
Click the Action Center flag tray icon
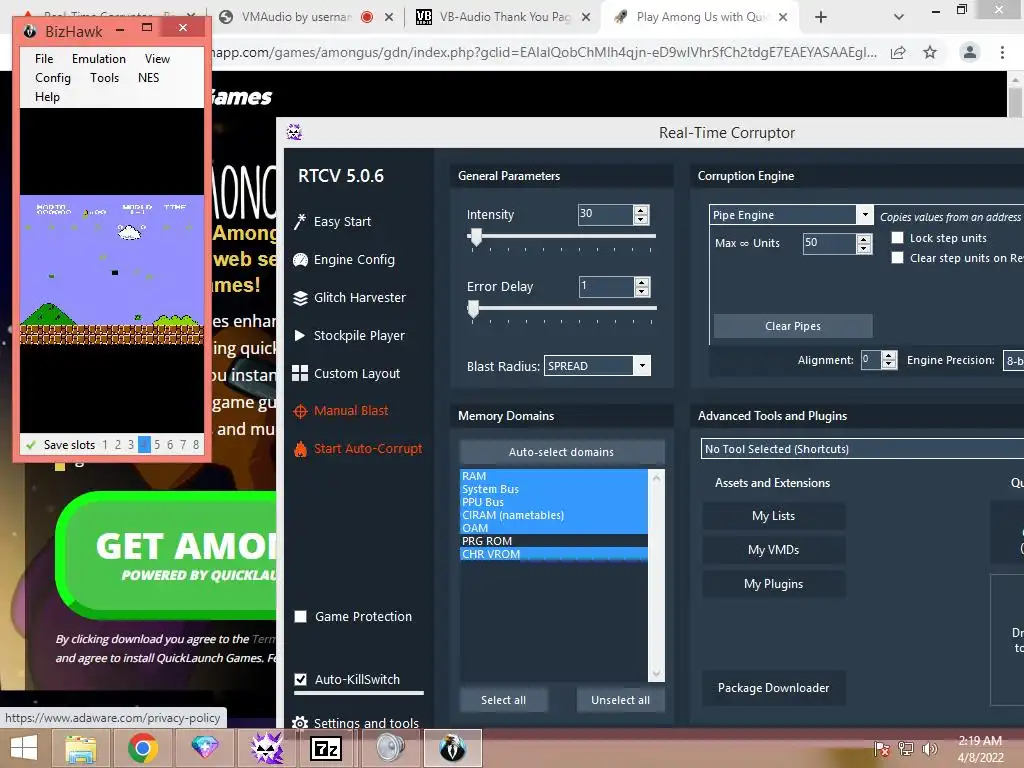tap(882, 749)
